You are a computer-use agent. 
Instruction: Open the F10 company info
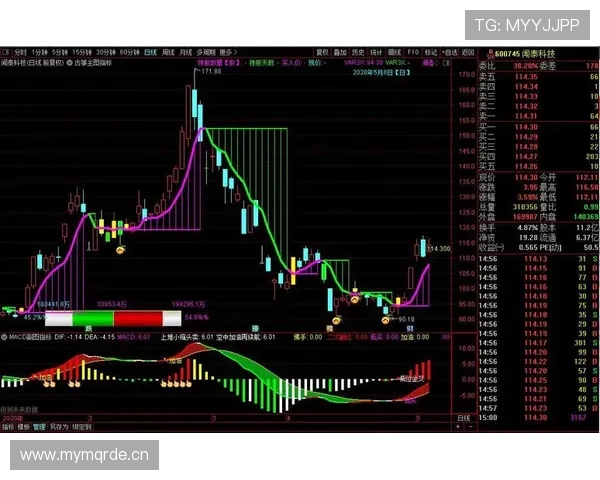[412, 52]
